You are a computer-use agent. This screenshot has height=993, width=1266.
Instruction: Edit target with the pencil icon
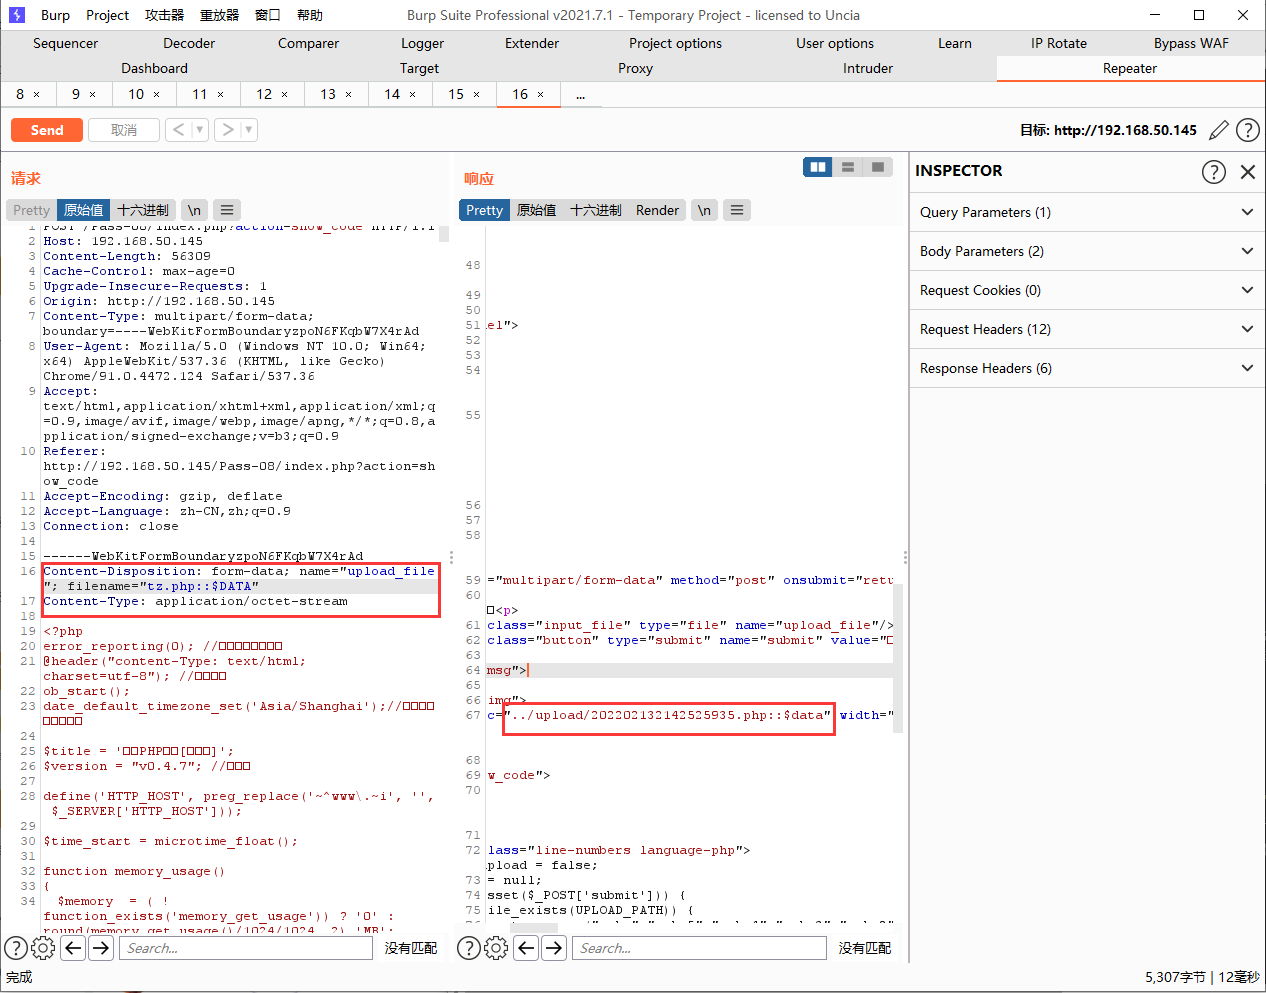click(x=1218, y=130)
